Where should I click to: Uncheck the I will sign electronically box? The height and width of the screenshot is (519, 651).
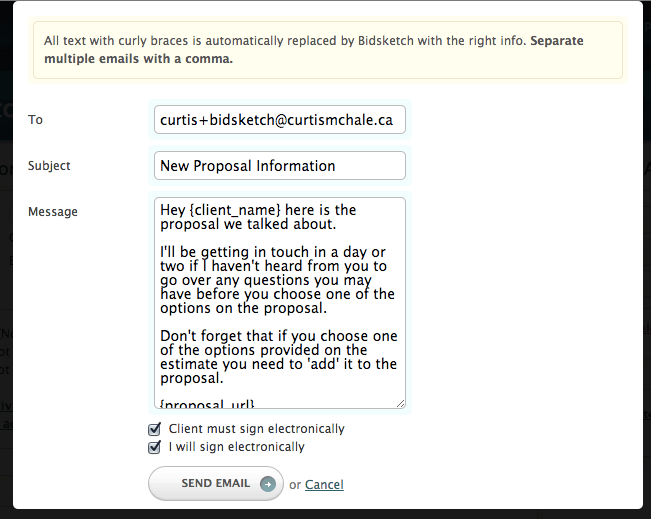coord(154,447)
